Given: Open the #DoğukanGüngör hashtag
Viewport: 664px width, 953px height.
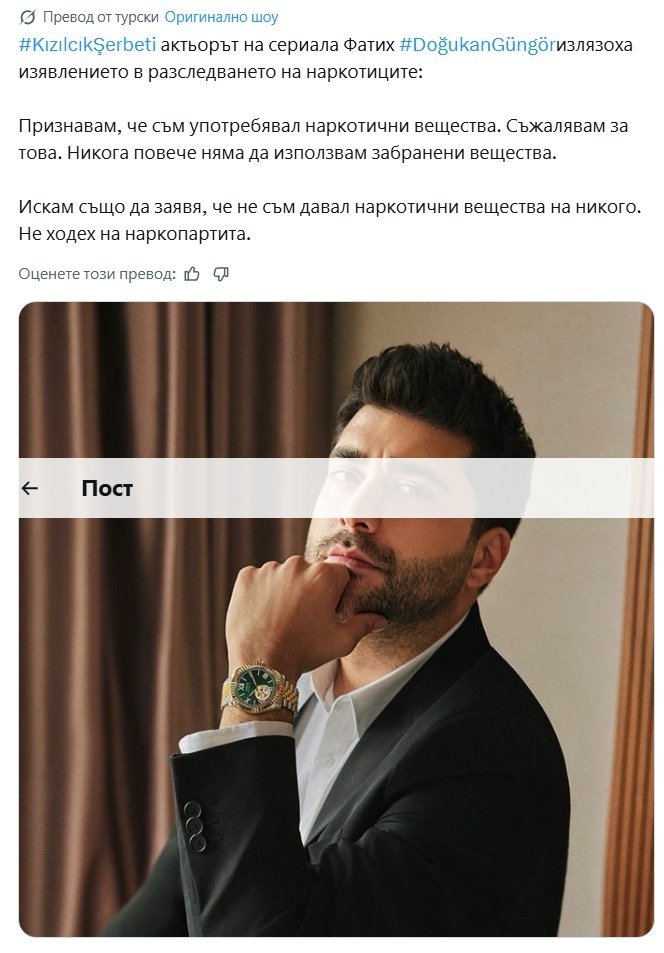Looking at the screenshot, I should pos(477,45).
